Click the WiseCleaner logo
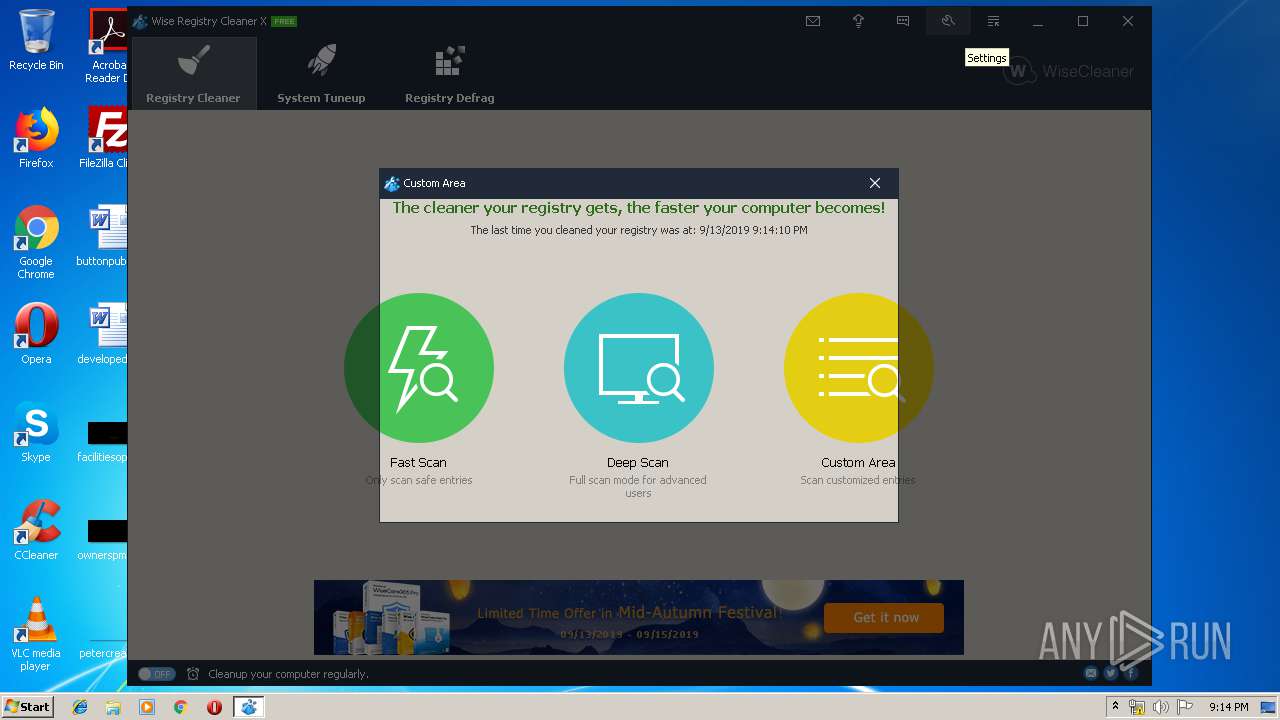This screenshot has height=720, width=1280. tap(1069, 71)
